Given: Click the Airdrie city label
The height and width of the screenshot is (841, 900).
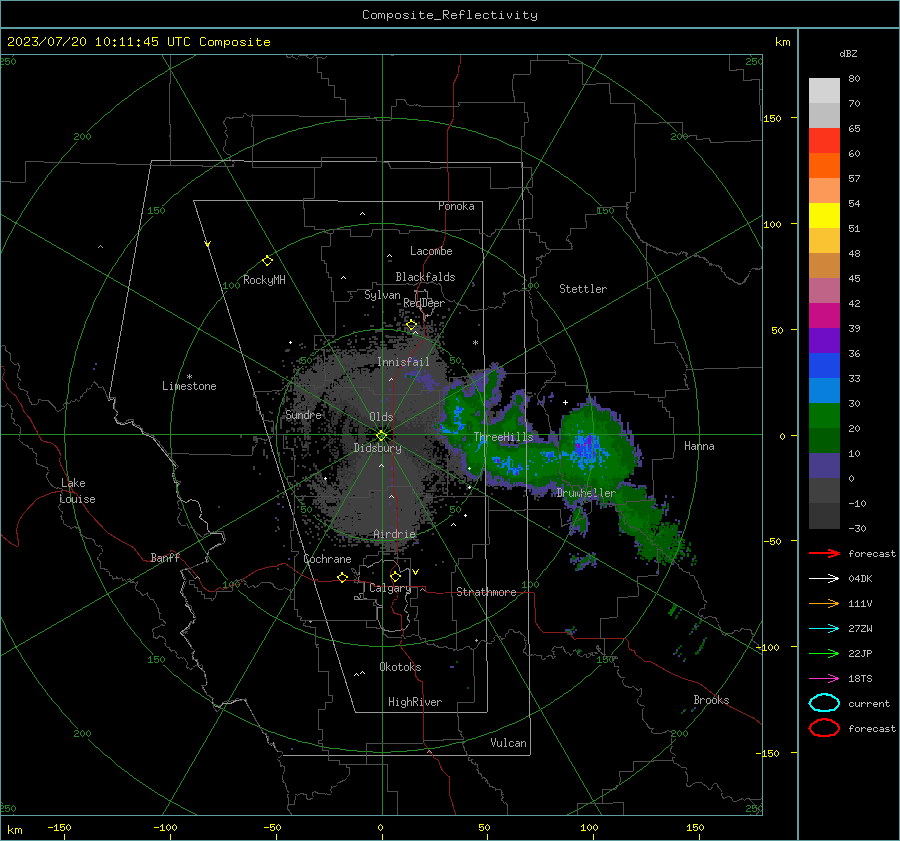Looking at the screenshot, I should click(394, 534).
